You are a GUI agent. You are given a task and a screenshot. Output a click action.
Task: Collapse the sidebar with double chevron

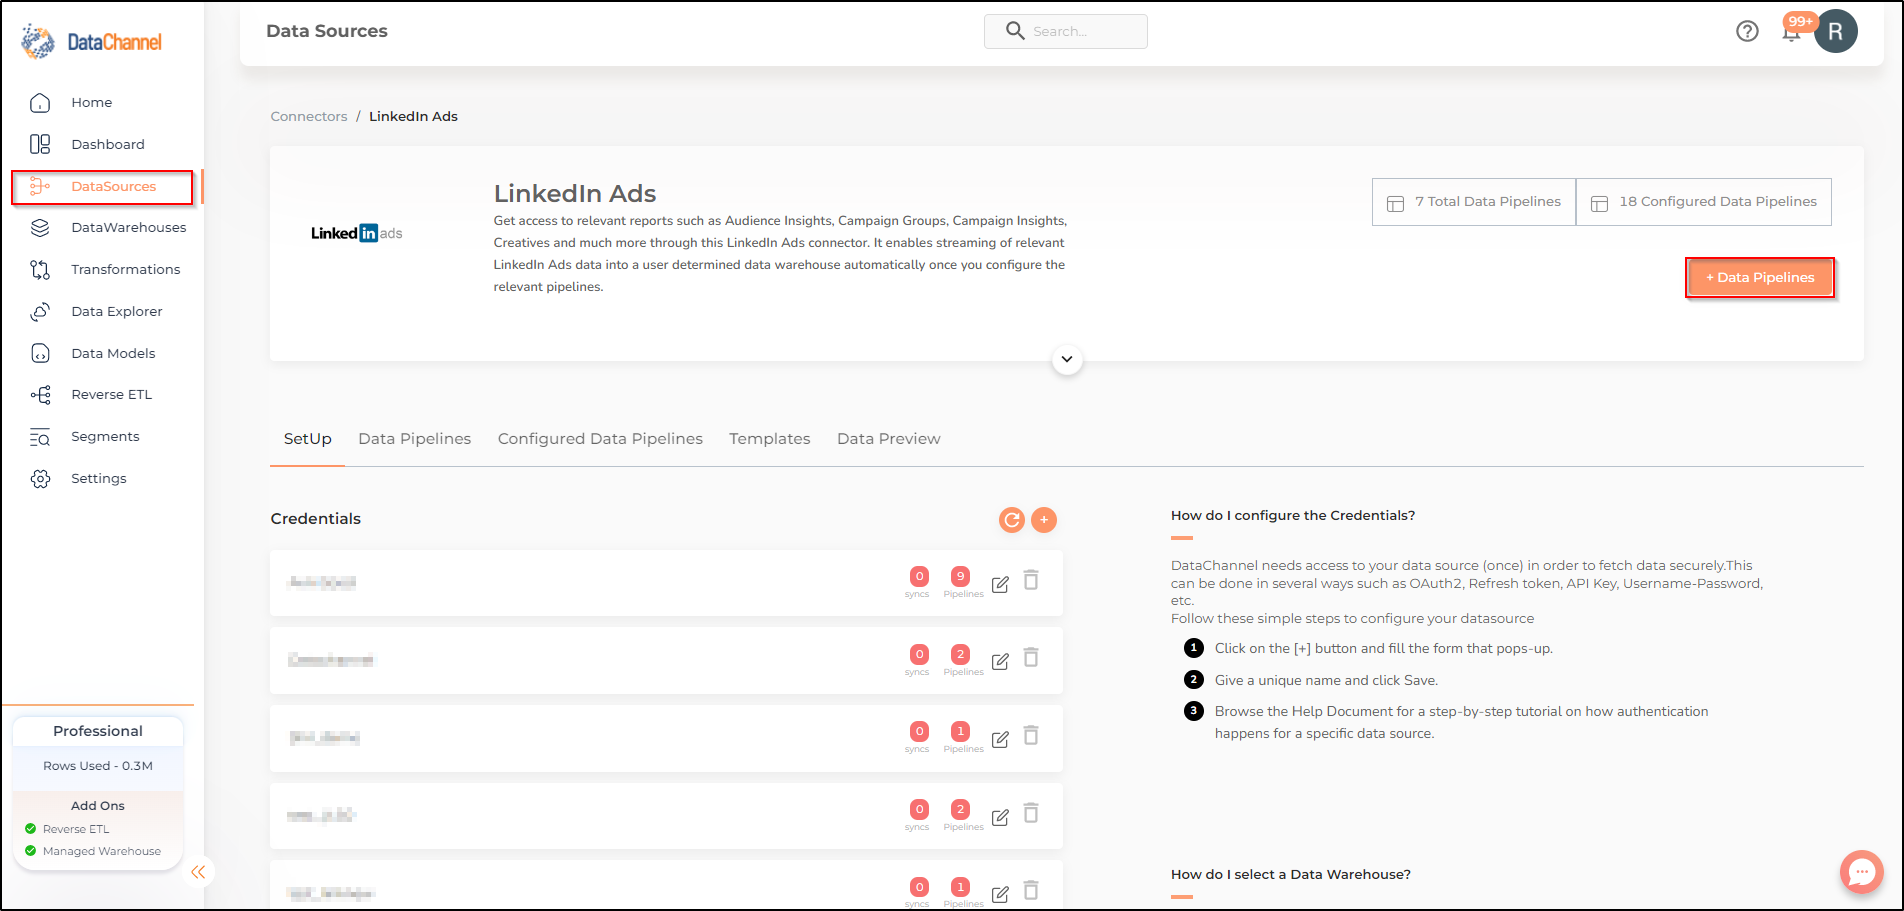point(198,872)
